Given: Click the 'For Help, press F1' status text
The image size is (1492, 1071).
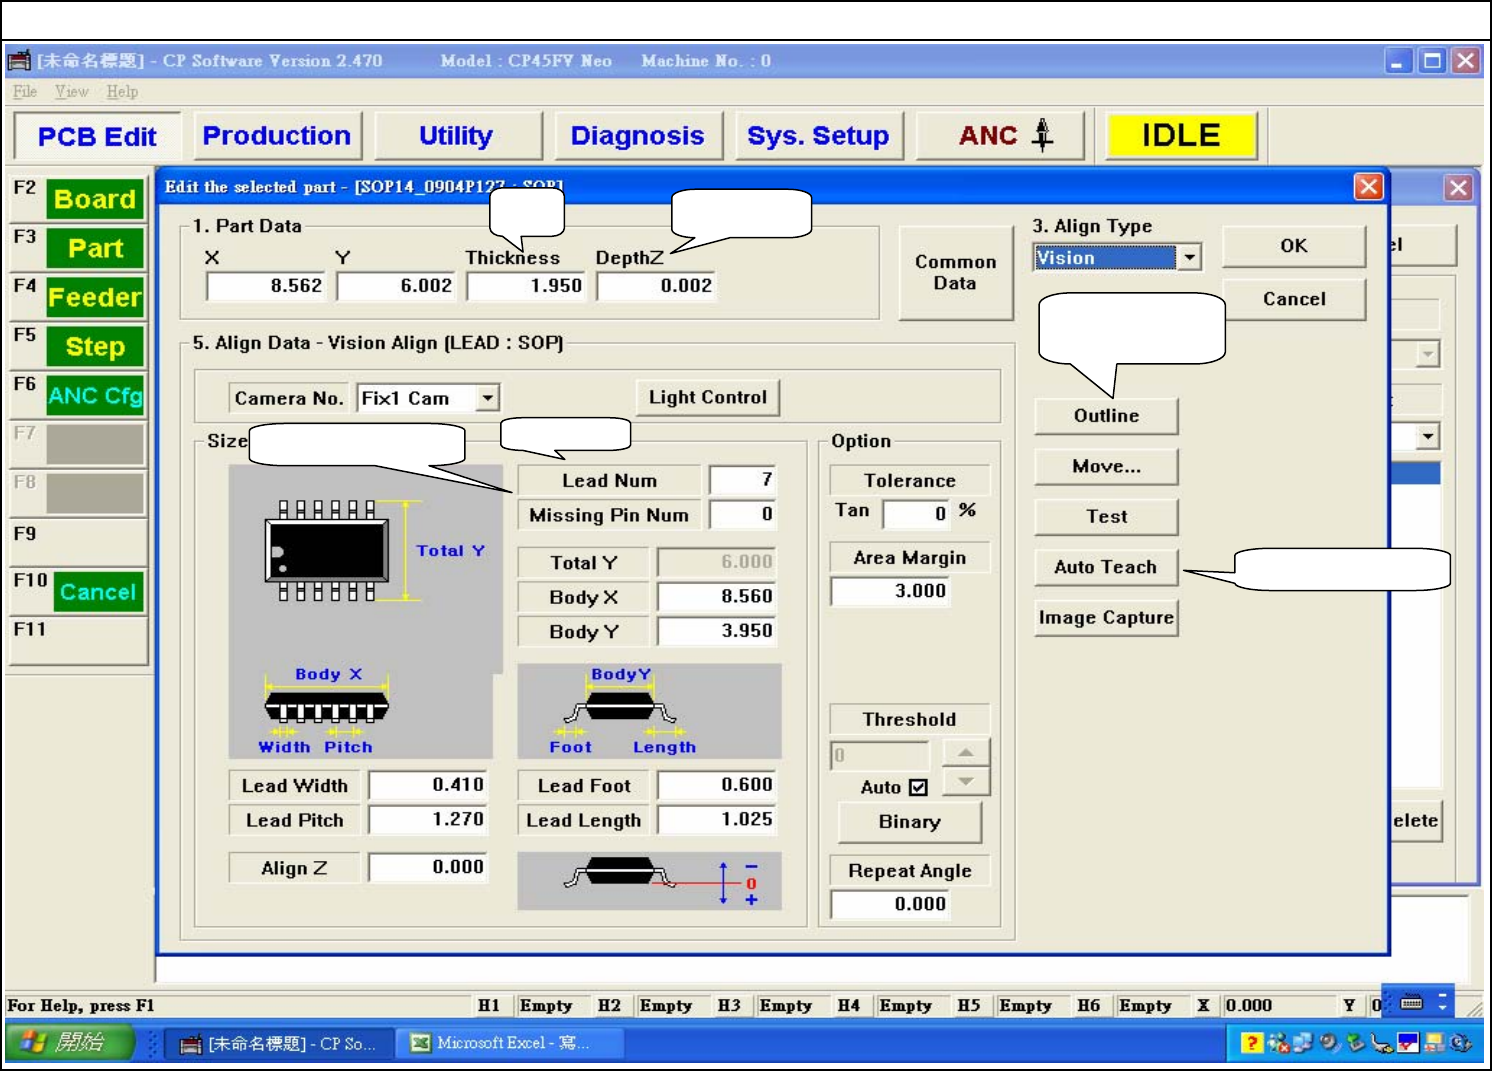Looking at the screenshot, I should click(x=81, y=1006).
